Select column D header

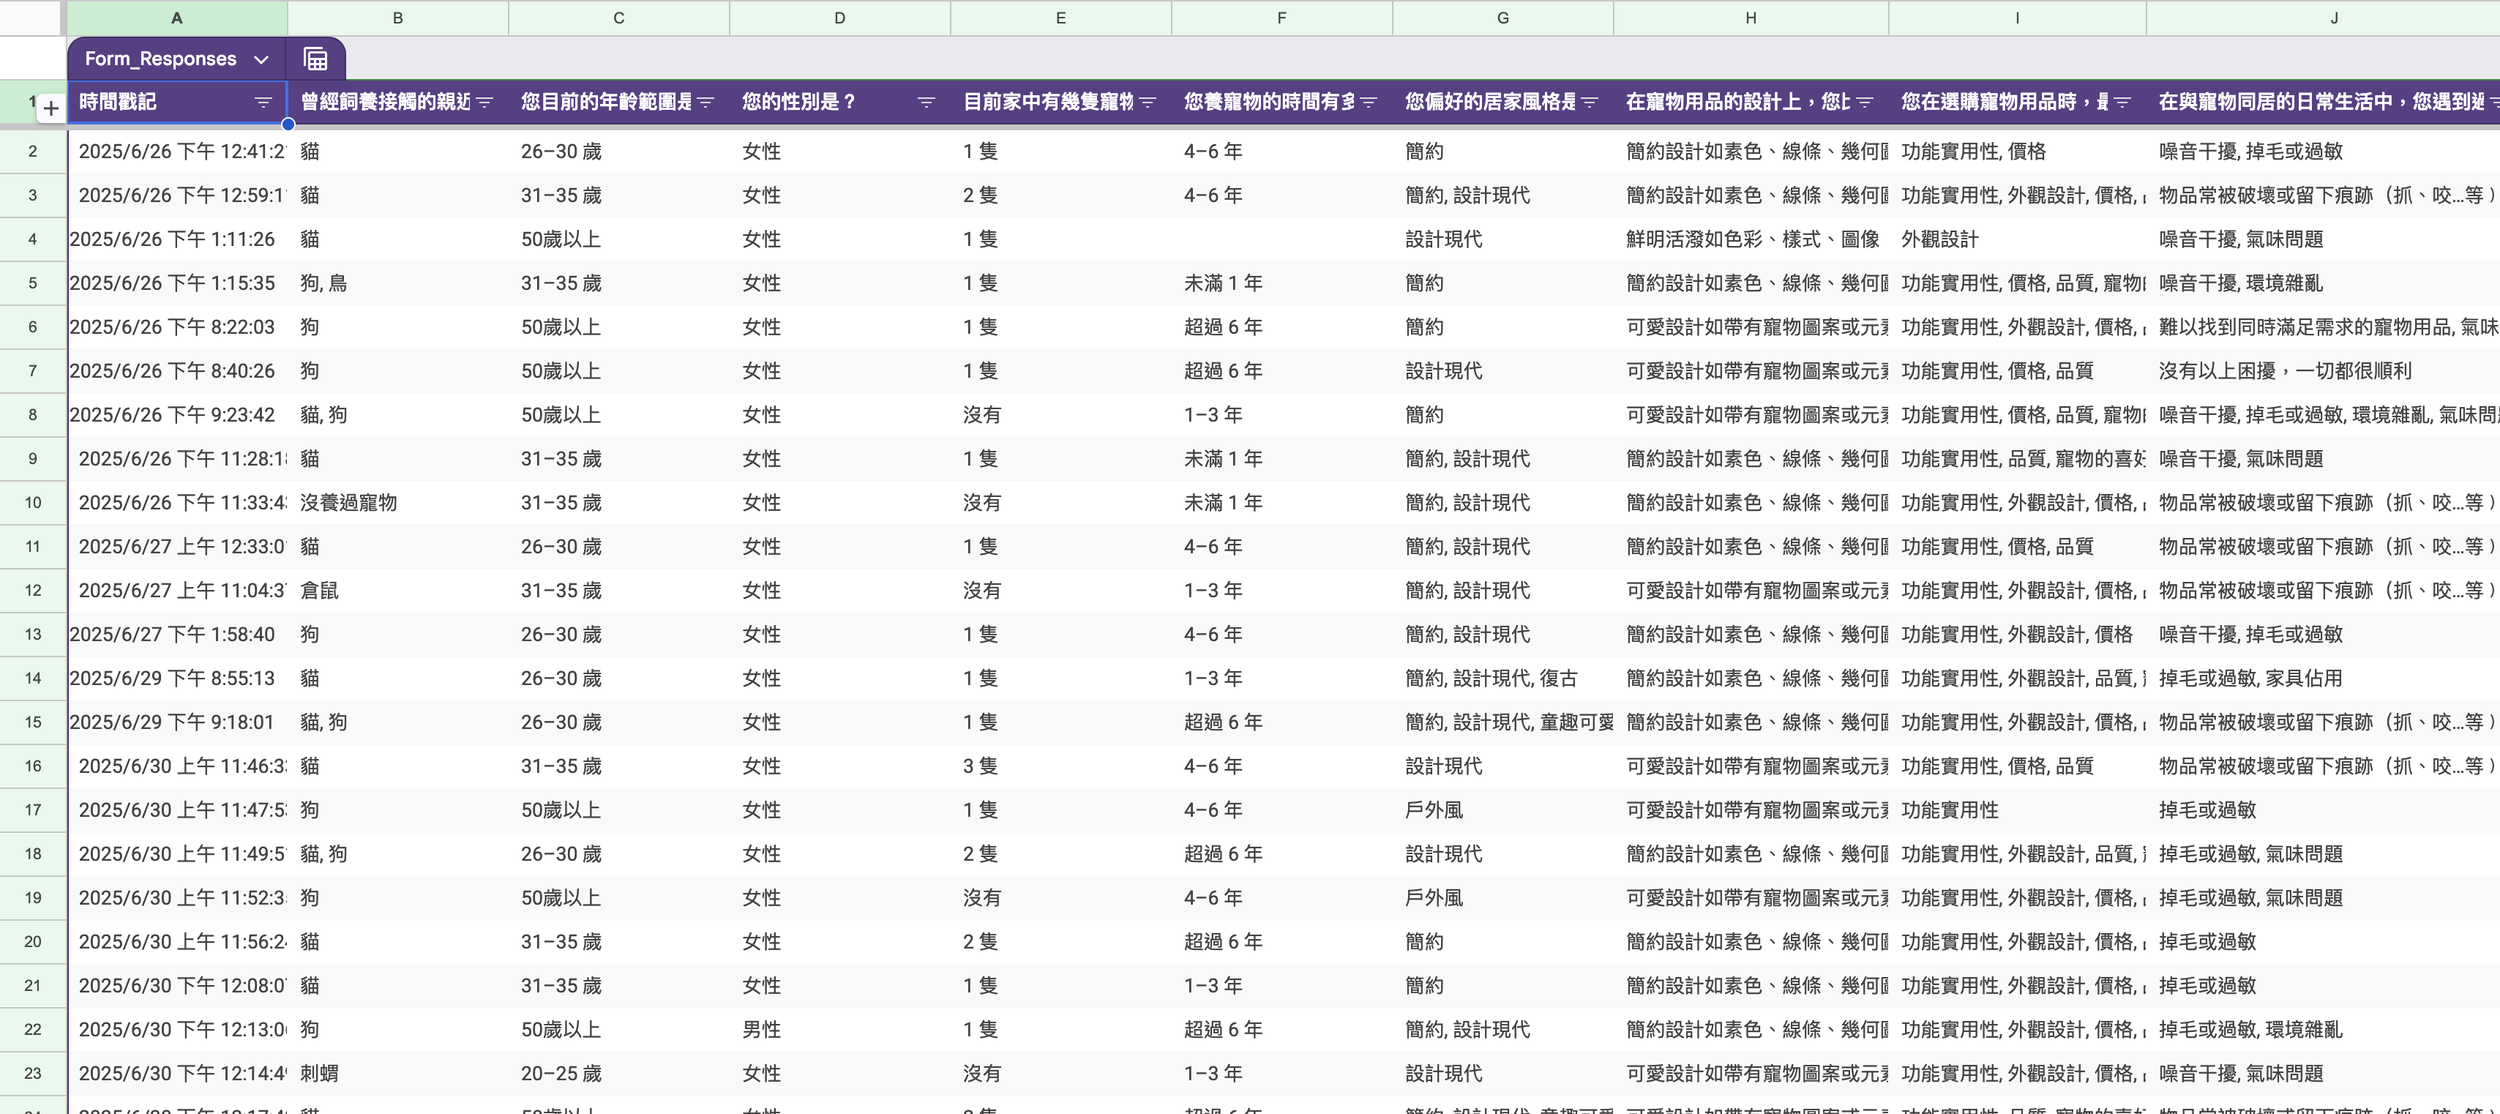(839, 18)
